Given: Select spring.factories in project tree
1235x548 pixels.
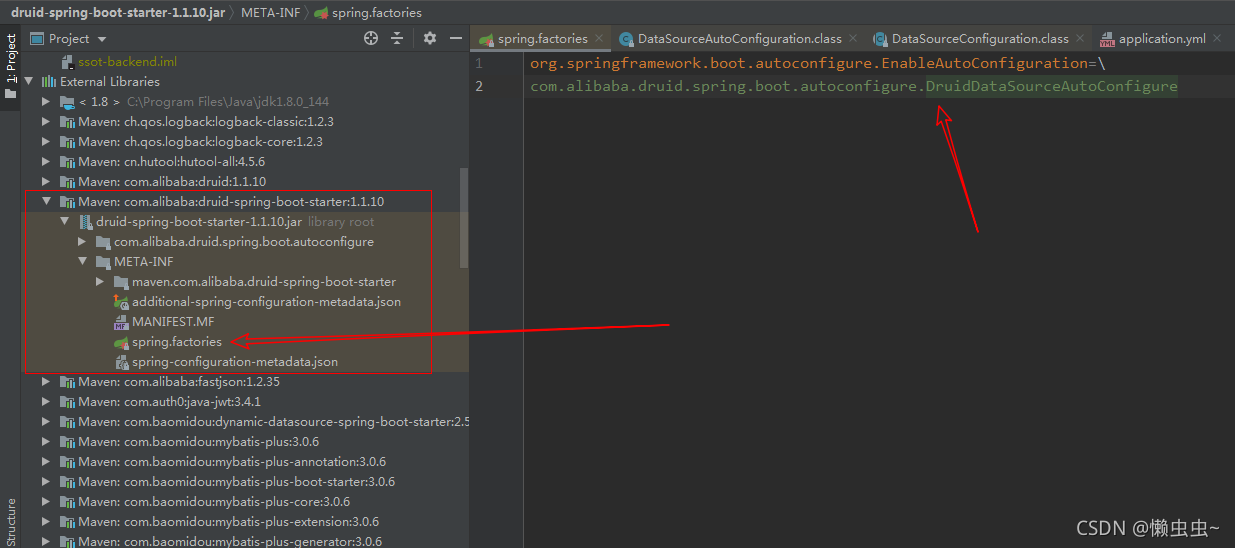Looking at the screenshot, I should [177, 342].
